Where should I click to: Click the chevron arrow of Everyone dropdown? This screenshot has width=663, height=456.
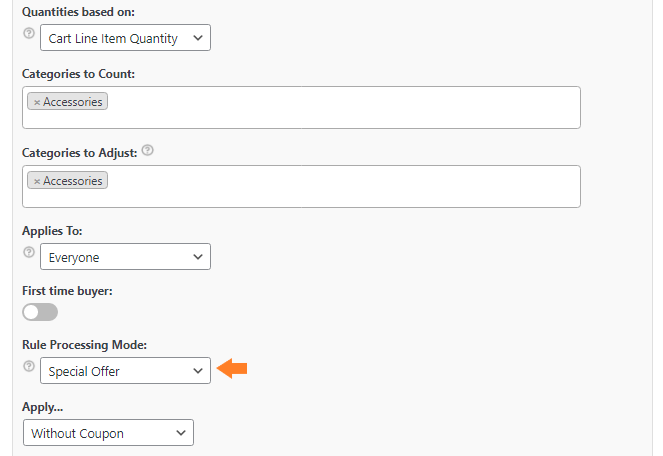[x=198, y=257]
